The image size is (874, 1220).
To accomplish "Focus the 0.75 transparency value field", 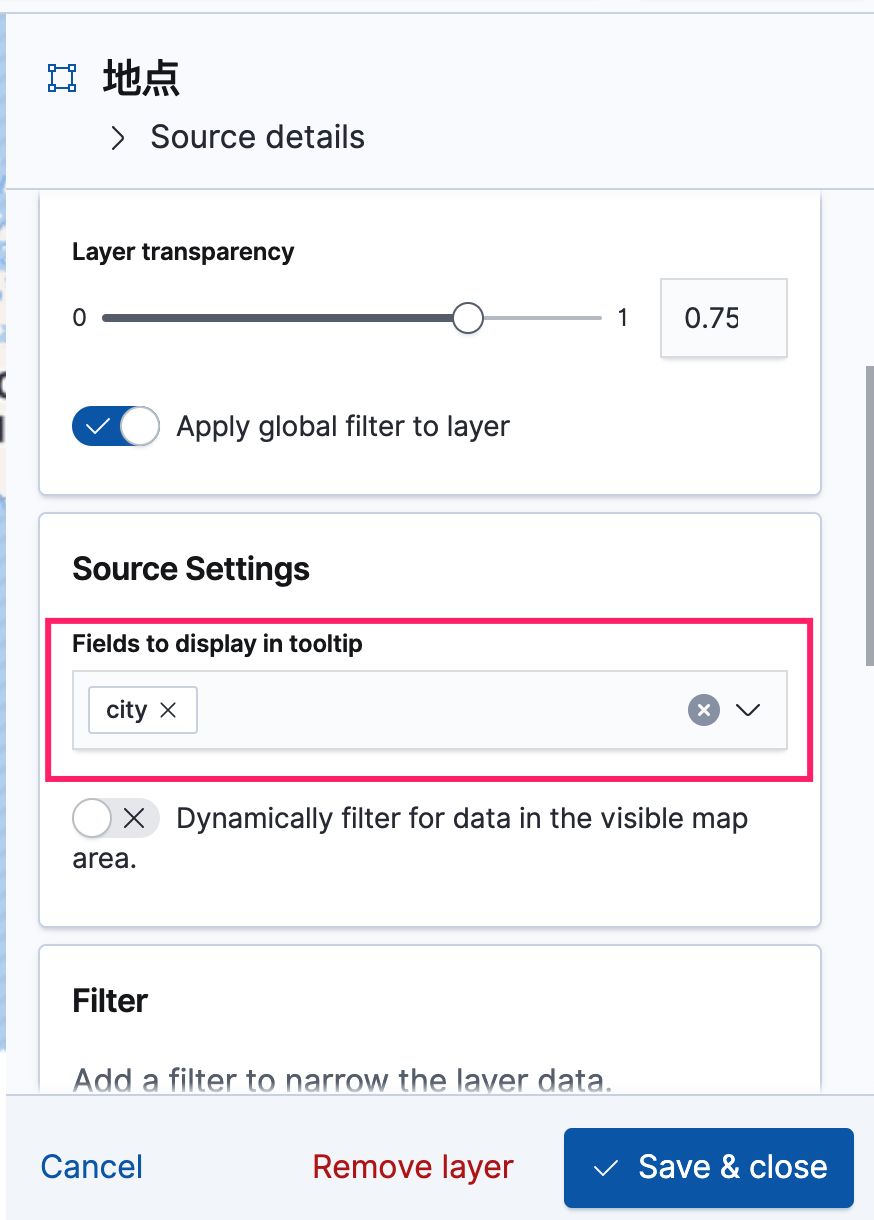I will (x=722, y=319).
